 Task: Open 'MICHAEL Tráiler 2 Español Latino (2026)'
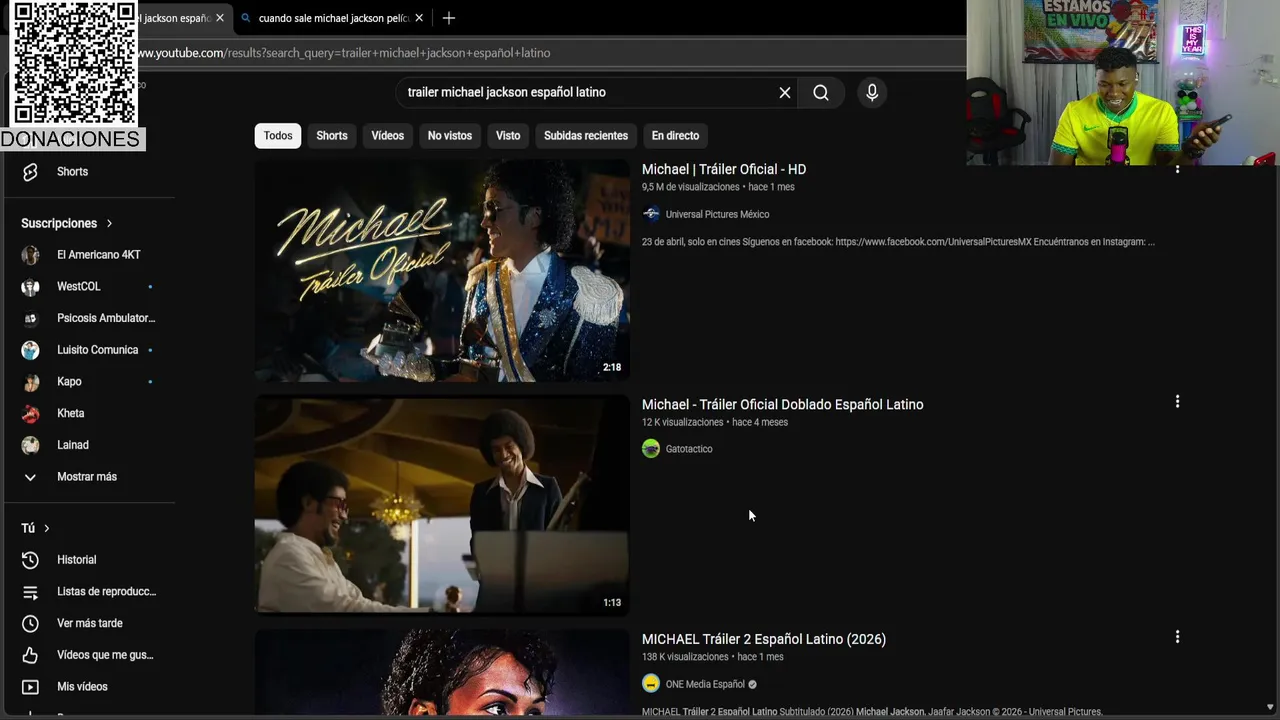pyautogui.click(x=764, y=639)
